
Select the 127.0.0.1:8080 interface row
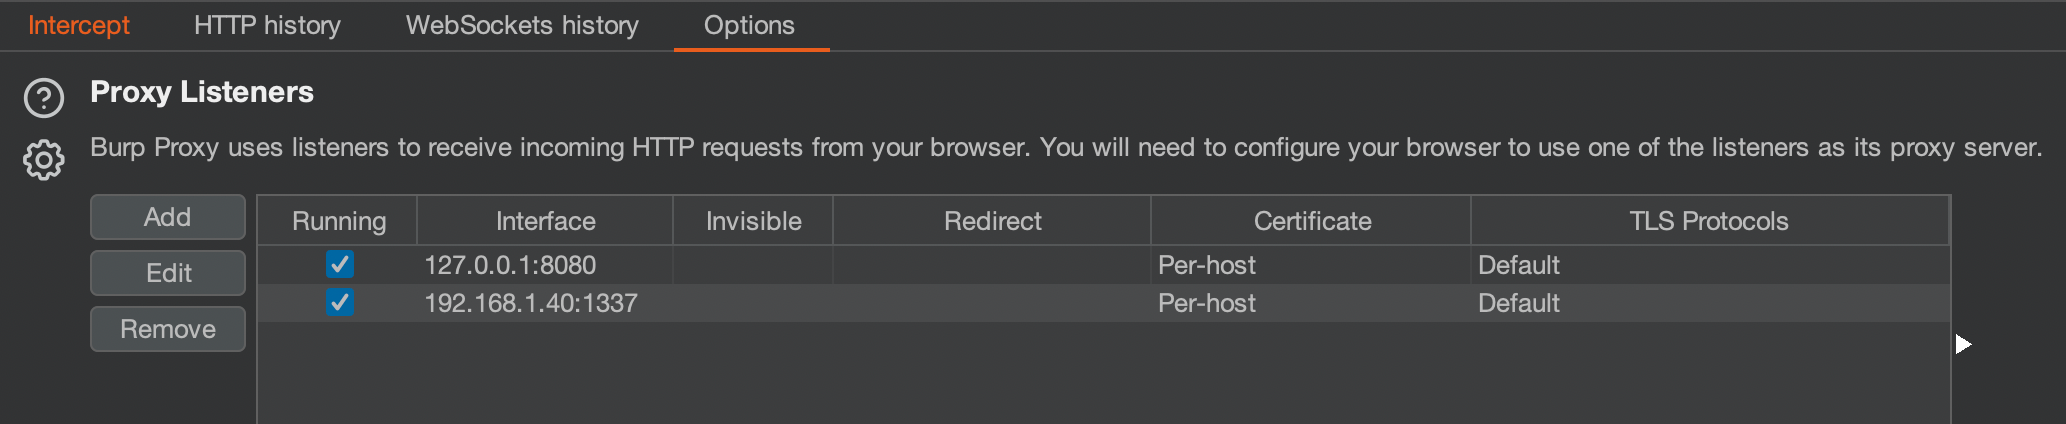click(1104, 265)
